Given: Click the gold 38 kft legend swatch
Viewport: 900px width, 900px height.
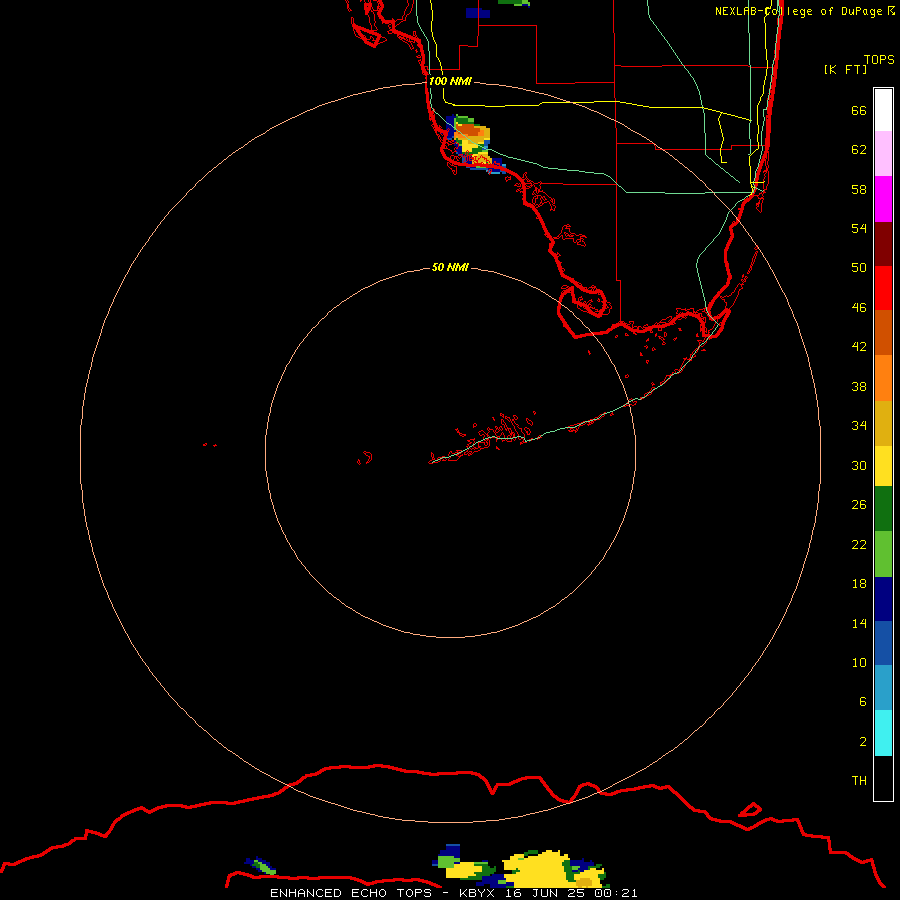Looking at the screenshot, I should click(x=883, y=423).
